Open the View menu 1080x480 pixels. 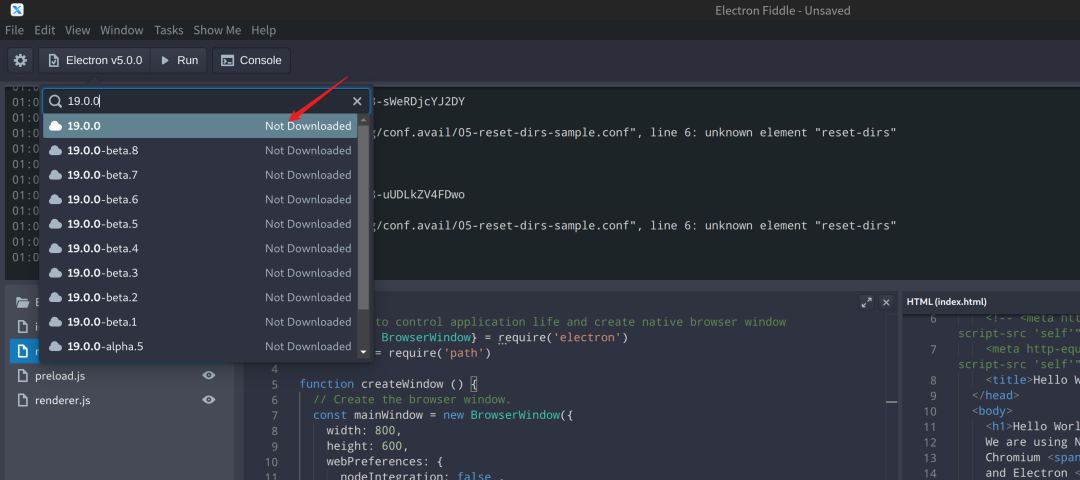(78, 30)
